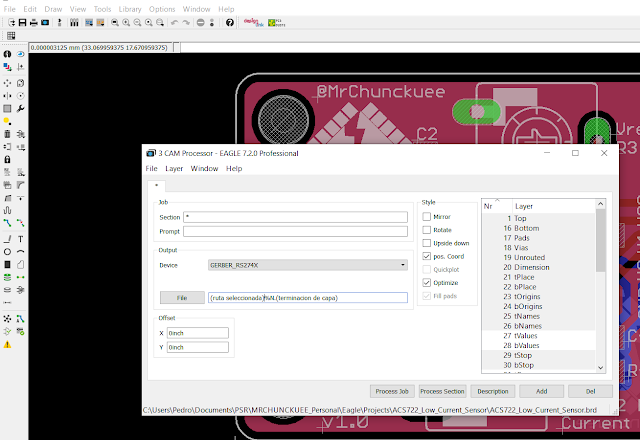
Task: Click the output file path field
Action: (308, 298)
